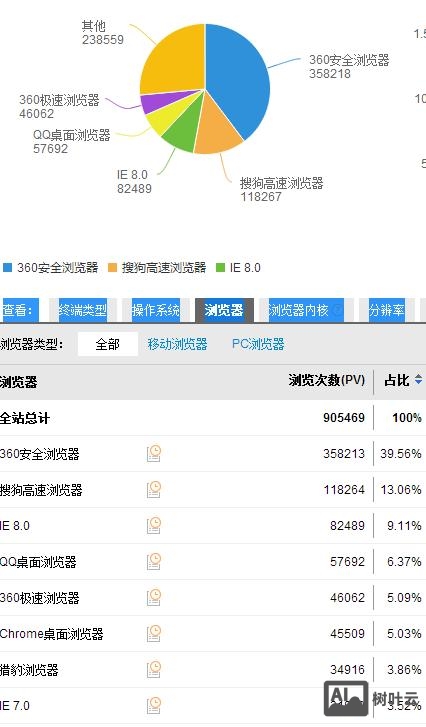Toggle IE 8.0 legend green swatch
426x727 pixels.
221,268
